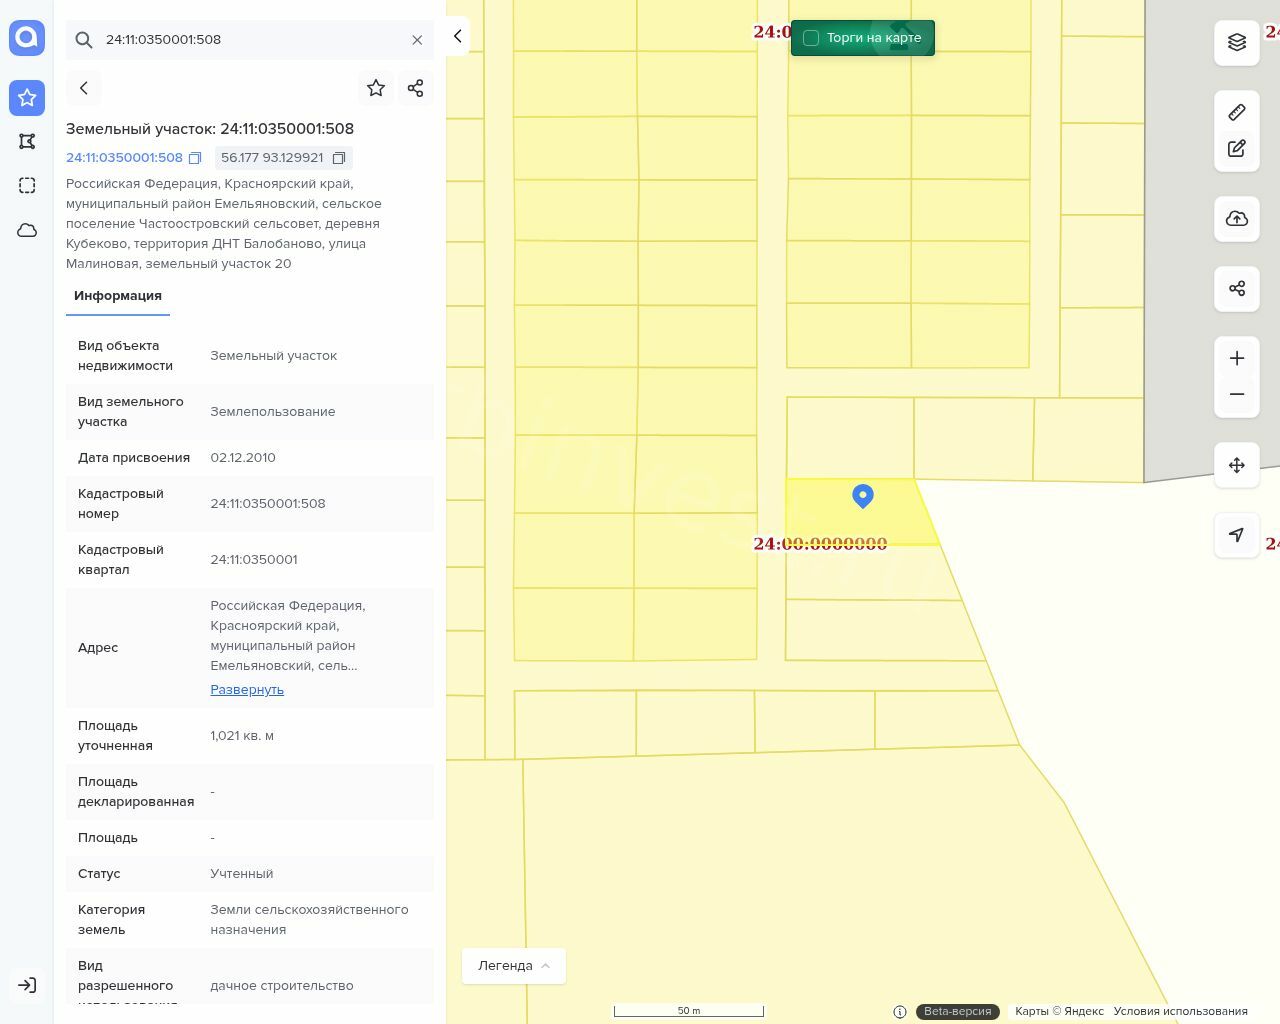Screen dimensions: 1280x1024
Task: Open the cloud upload tool
Action: [x=1237, y=219]
